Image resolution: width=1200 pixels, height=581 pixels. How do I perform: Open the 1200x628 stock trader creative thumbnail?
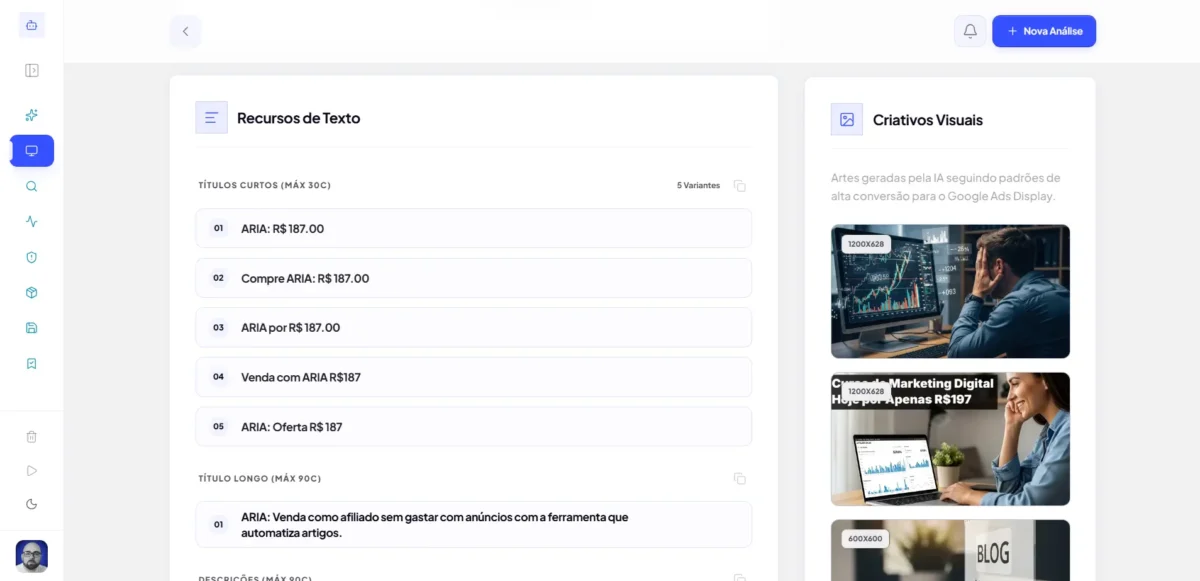tap(950, 291)
